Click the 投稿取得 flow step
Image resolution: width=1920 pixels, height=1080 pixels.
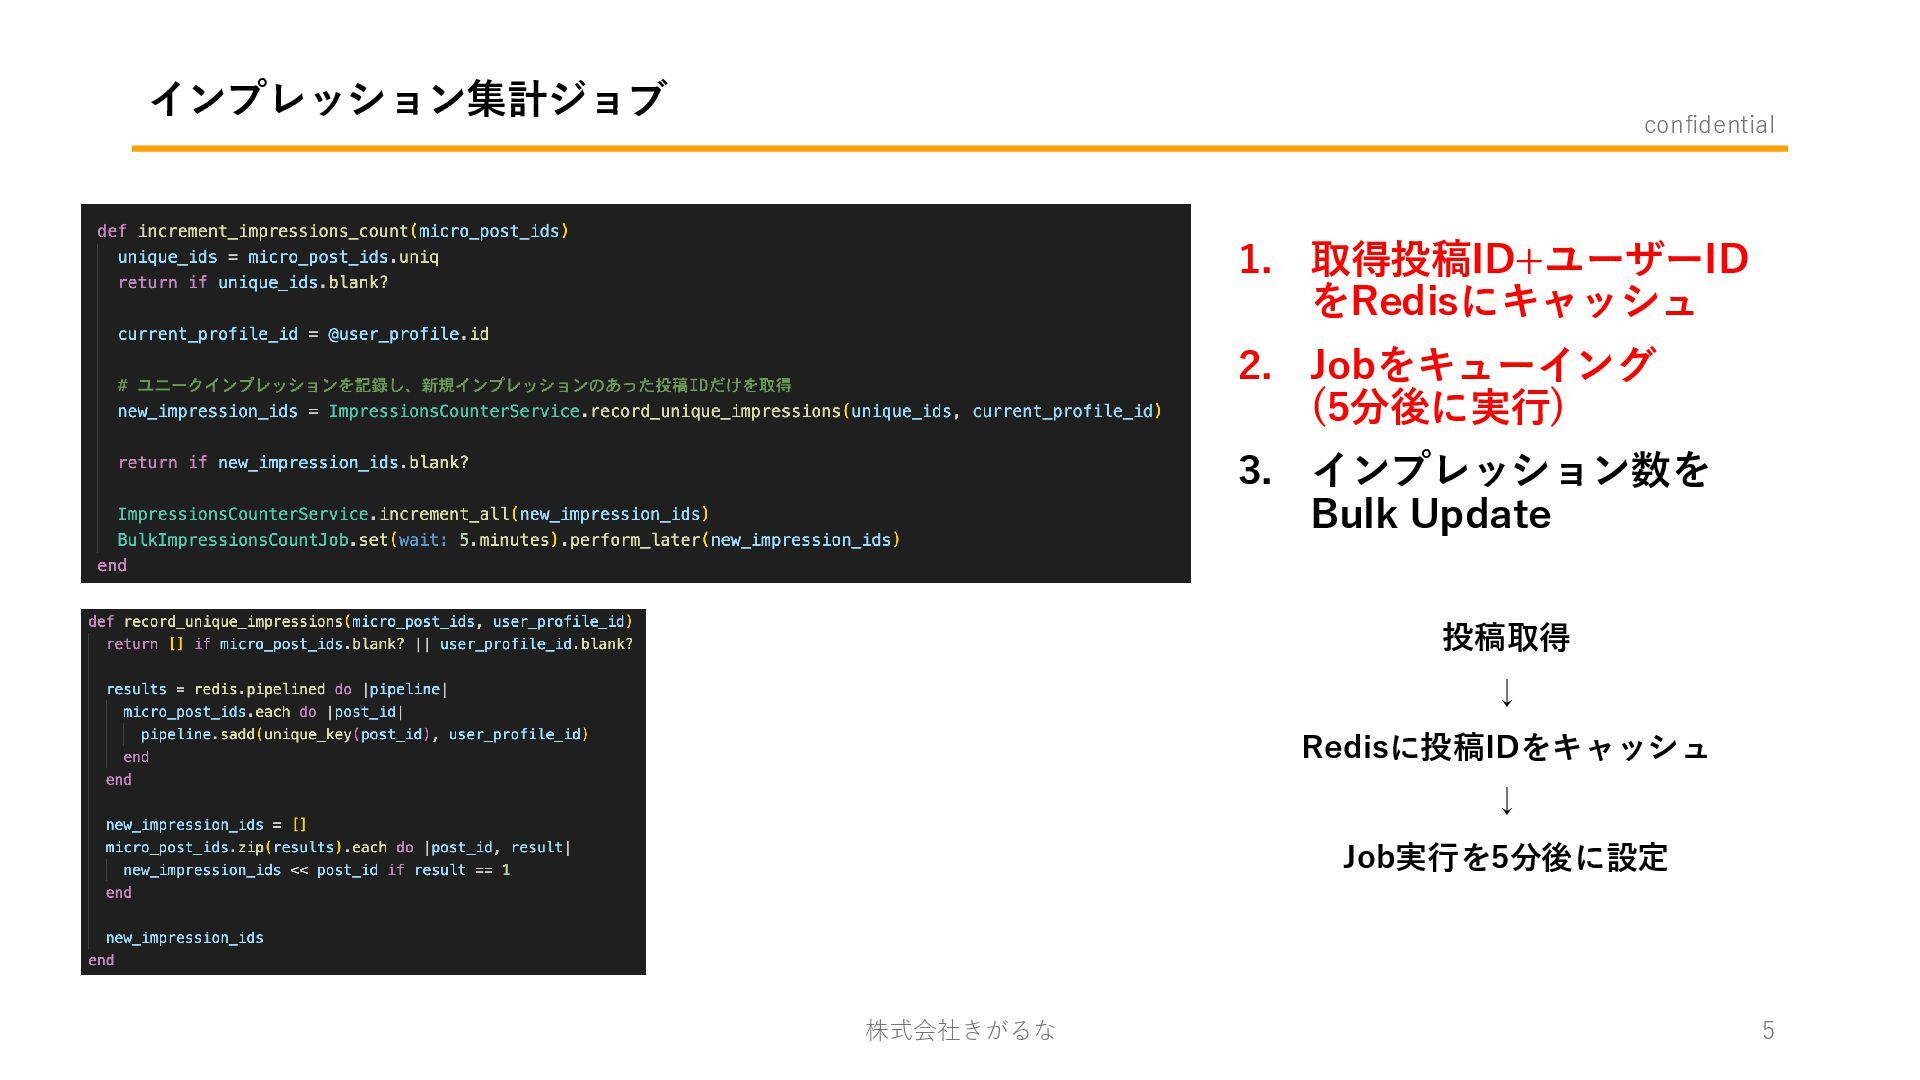(1506, 637)
